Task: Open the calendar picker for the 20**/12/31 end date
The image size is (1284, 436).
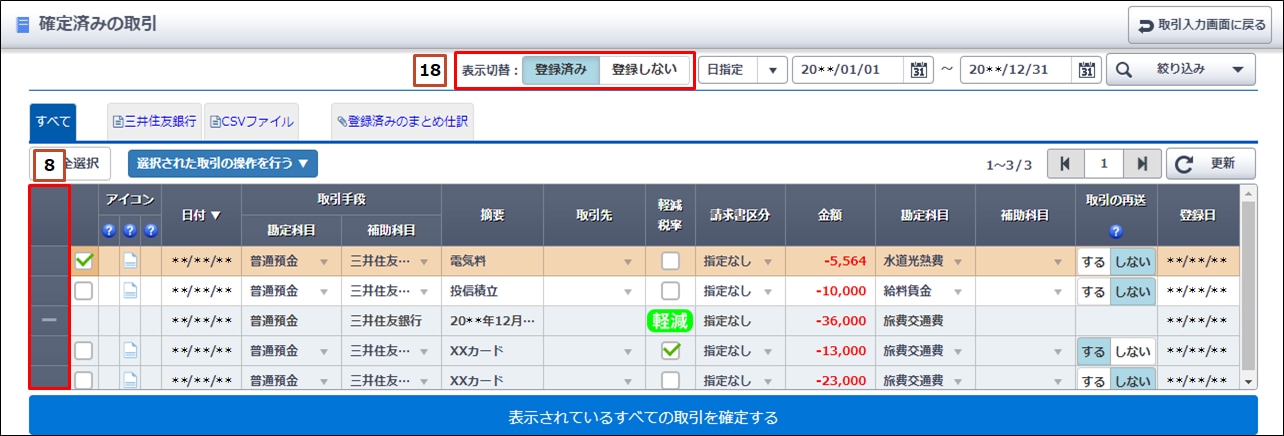Action: click(1087, 70)
